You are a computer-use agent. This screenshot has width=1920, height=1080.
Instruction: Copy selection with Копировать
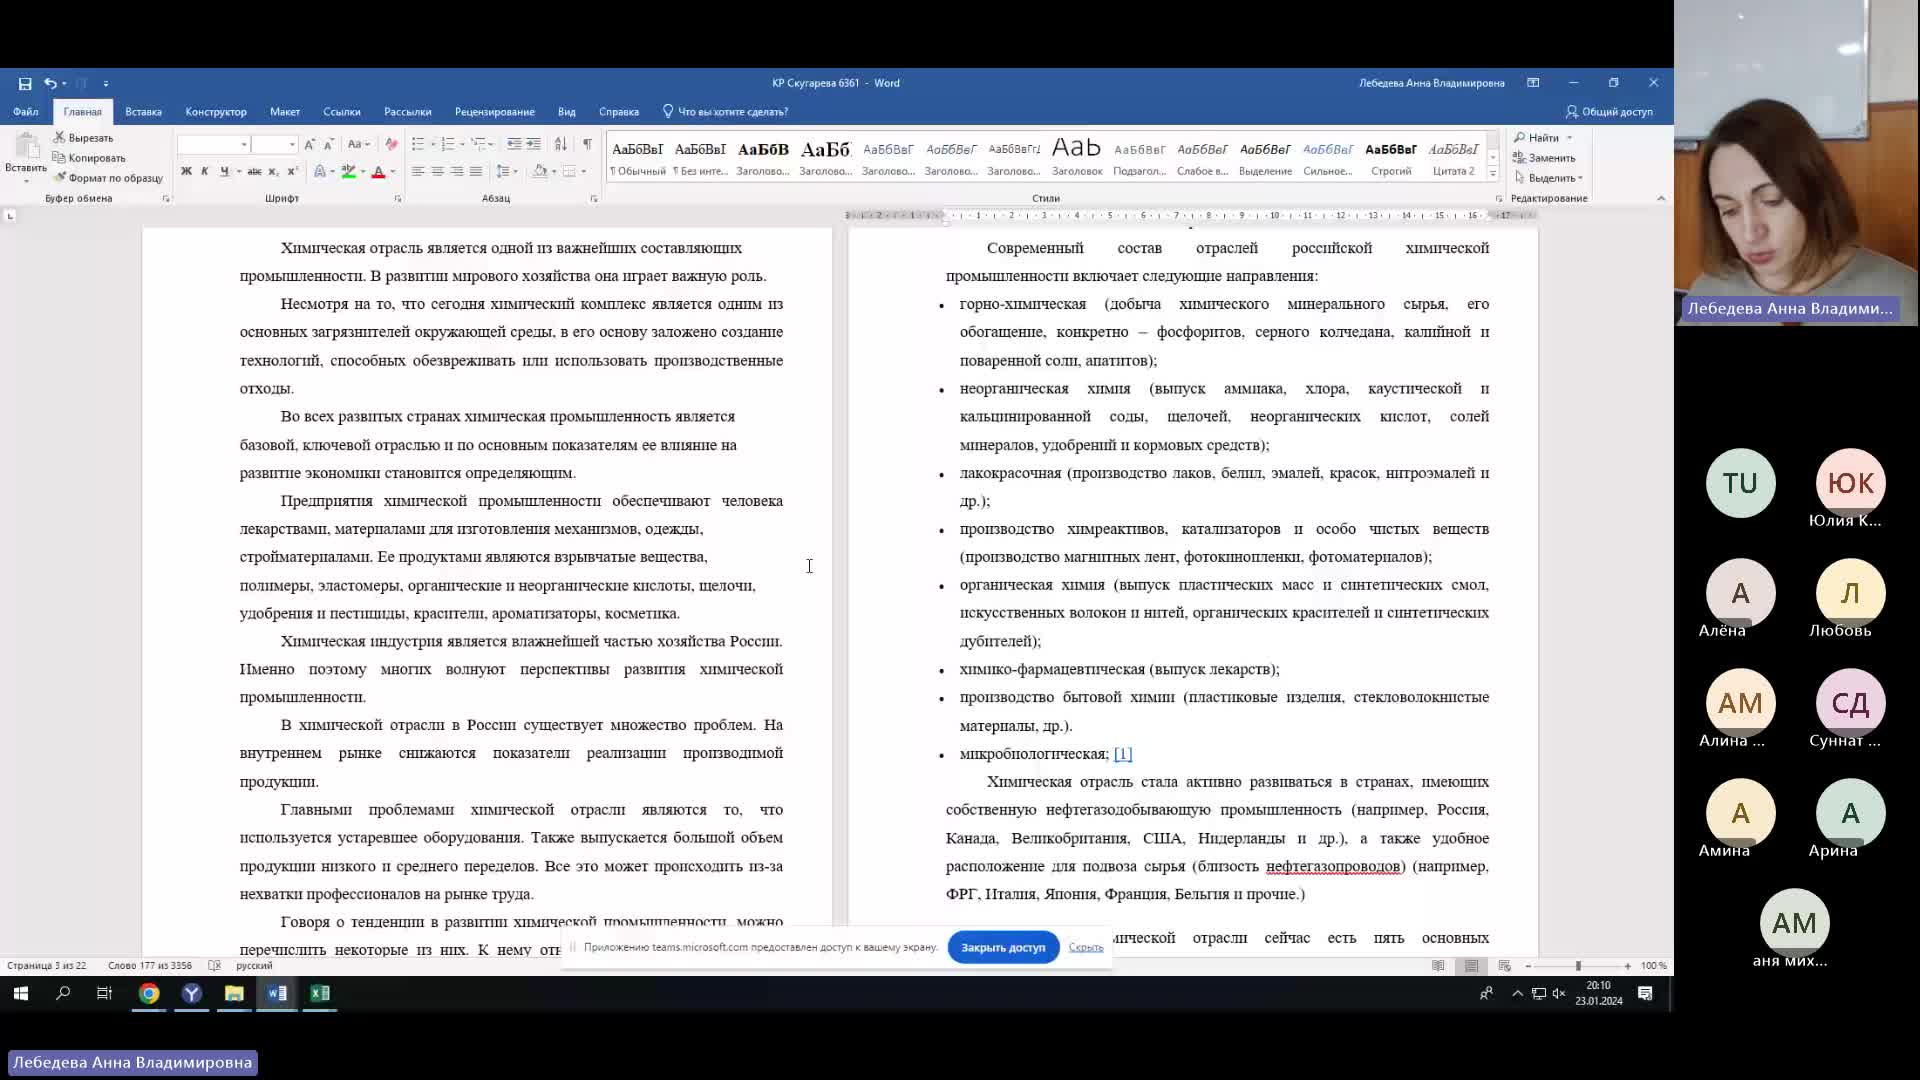[89, 158]
